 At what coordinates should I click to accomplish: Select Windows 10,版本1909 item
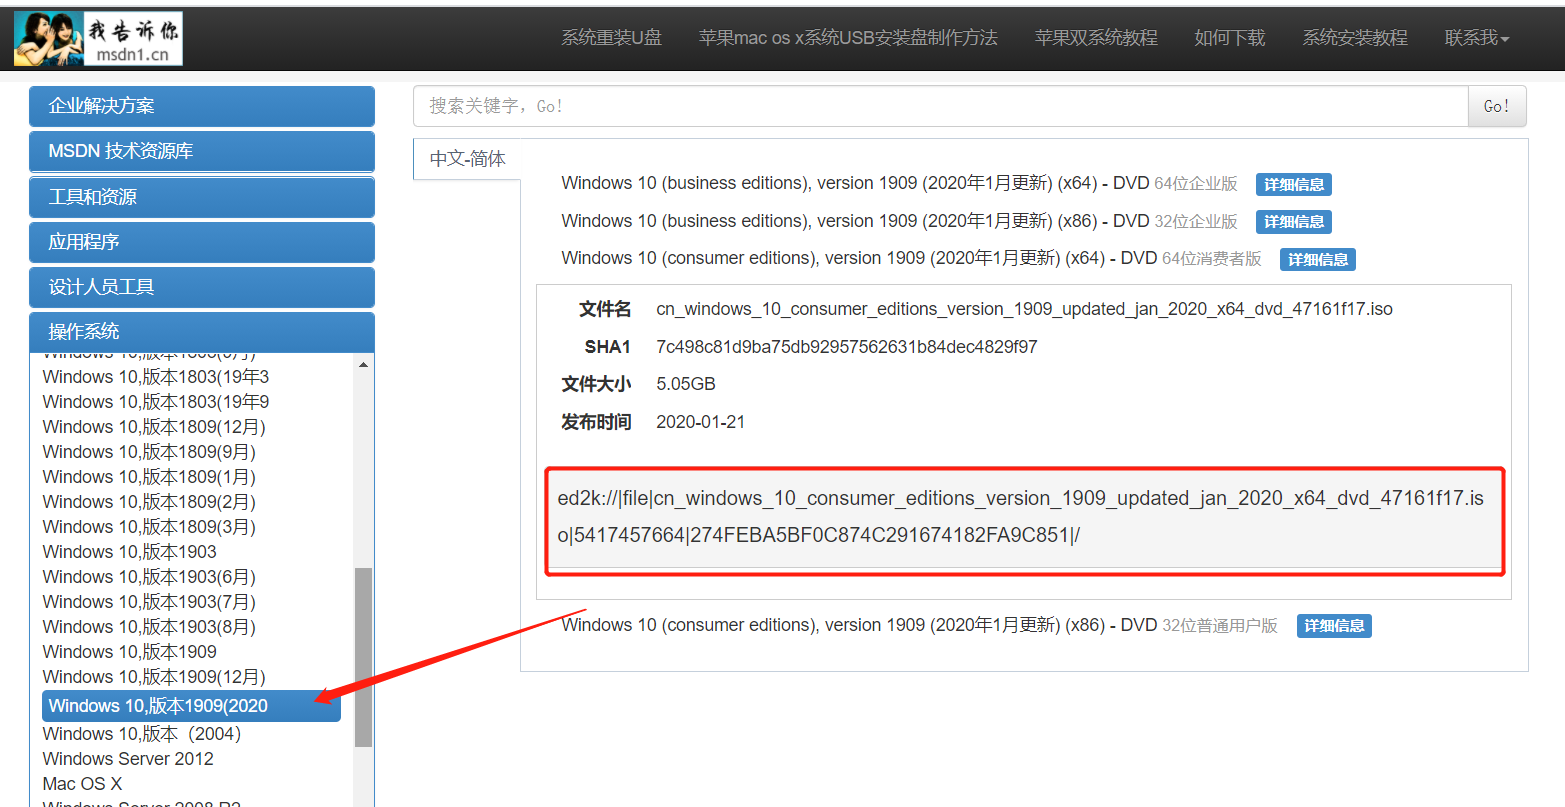129,652
